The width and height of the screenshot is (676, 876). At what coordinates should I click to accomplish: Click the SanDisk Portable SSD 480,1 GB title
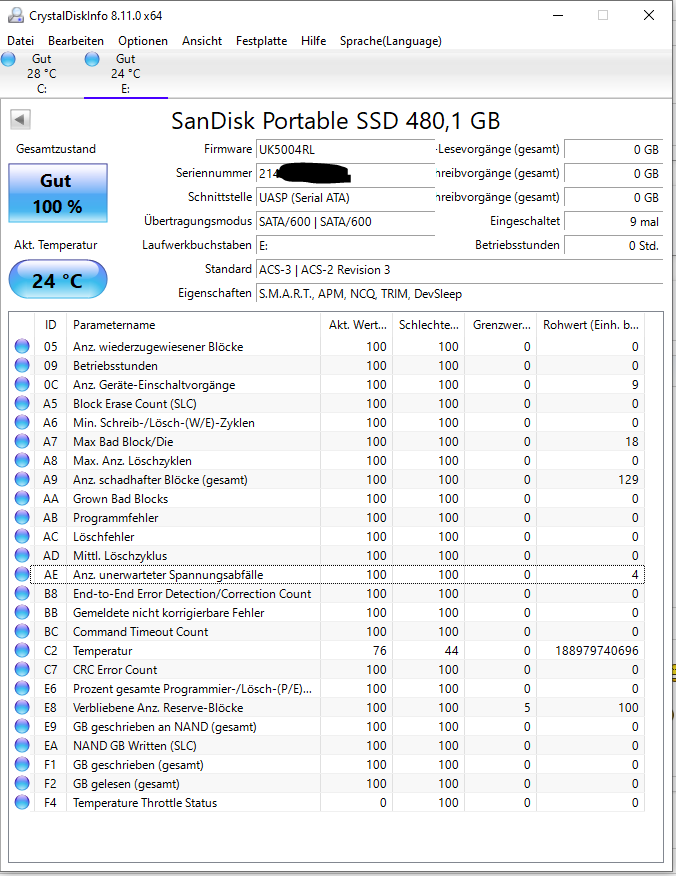pyautogui.click(x=335, y=121)
